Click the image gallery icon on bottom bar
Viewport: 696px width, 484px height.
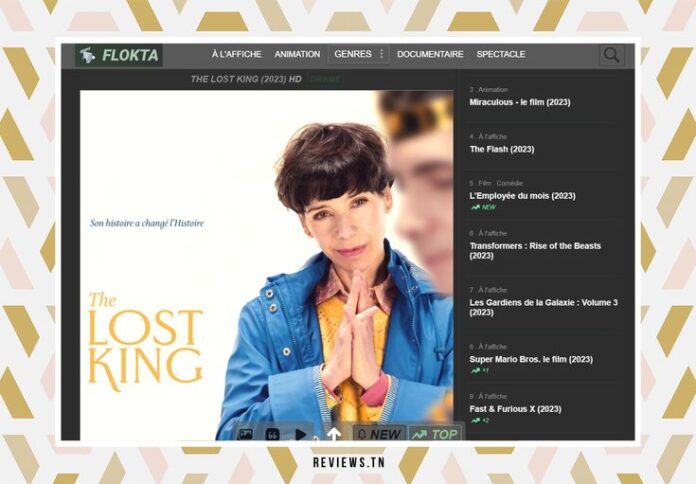(245, 434)
